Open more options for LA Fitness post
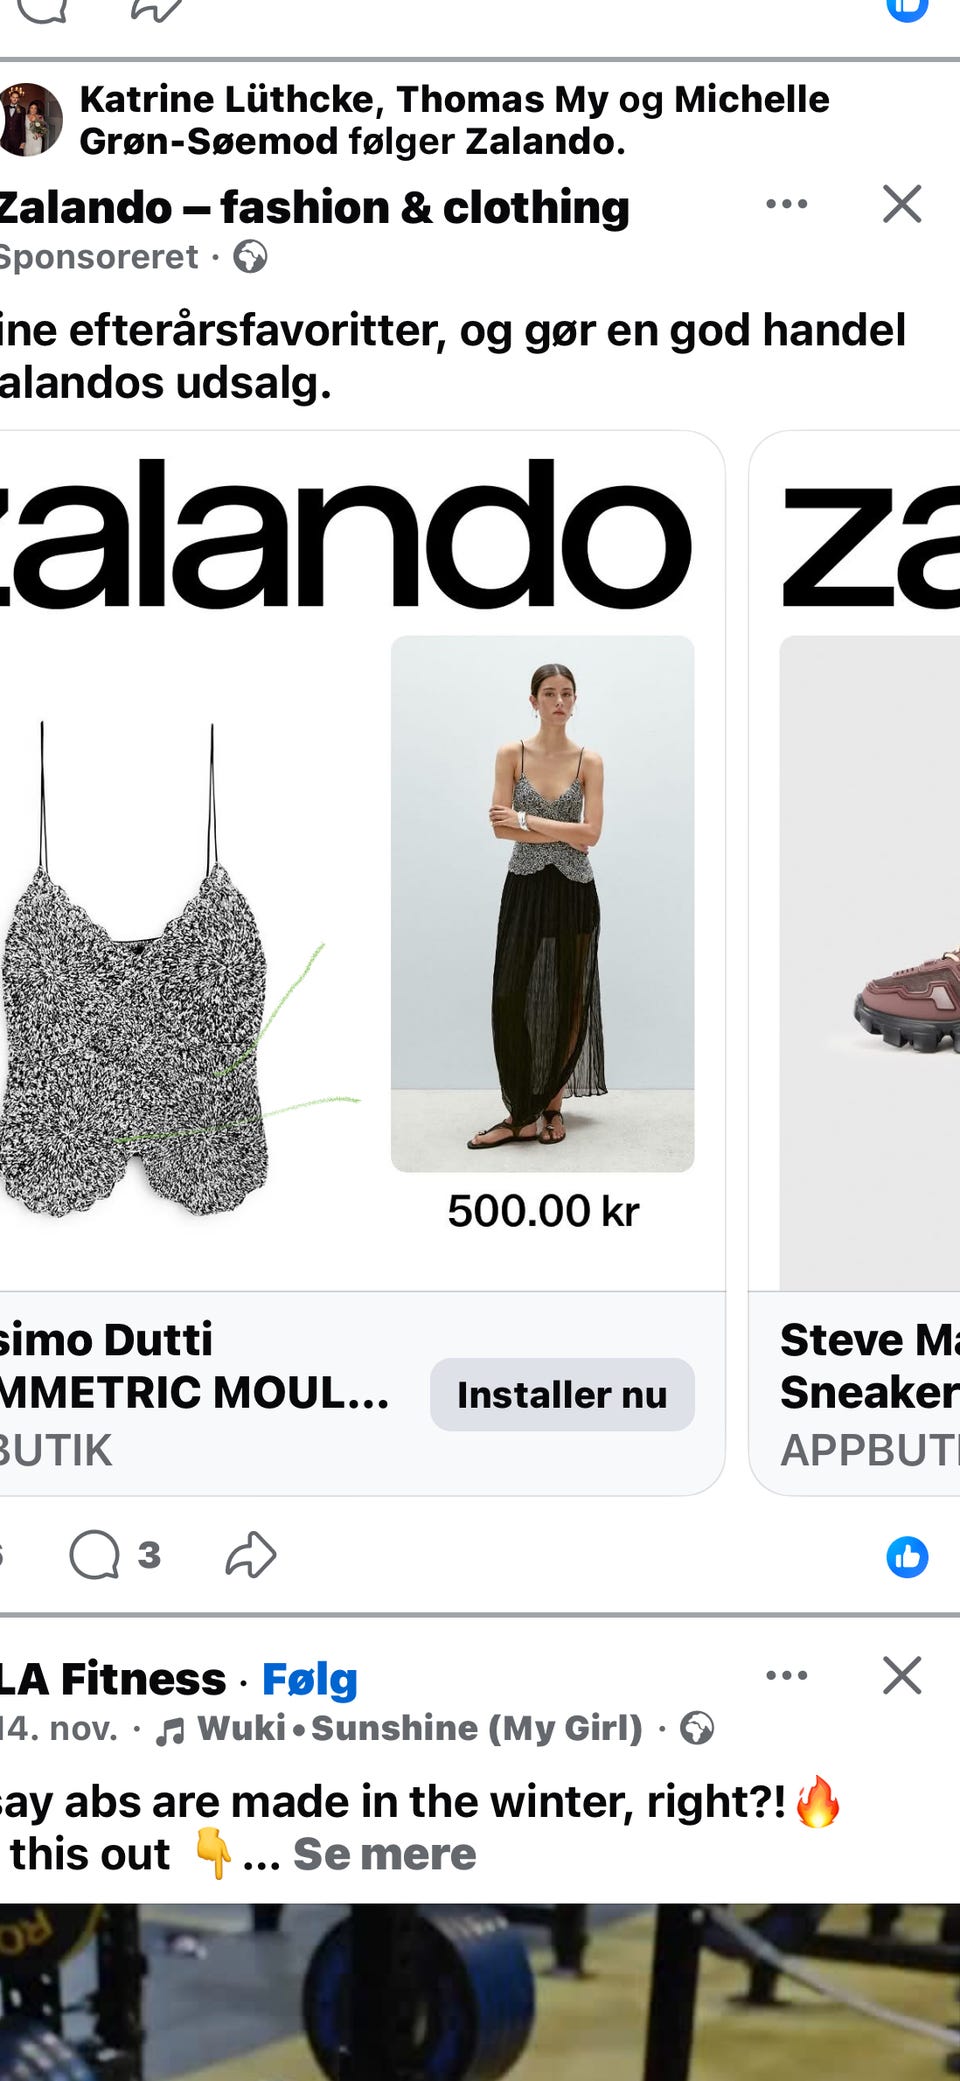Screen dimensions: 960x2081 point(787,1675)
